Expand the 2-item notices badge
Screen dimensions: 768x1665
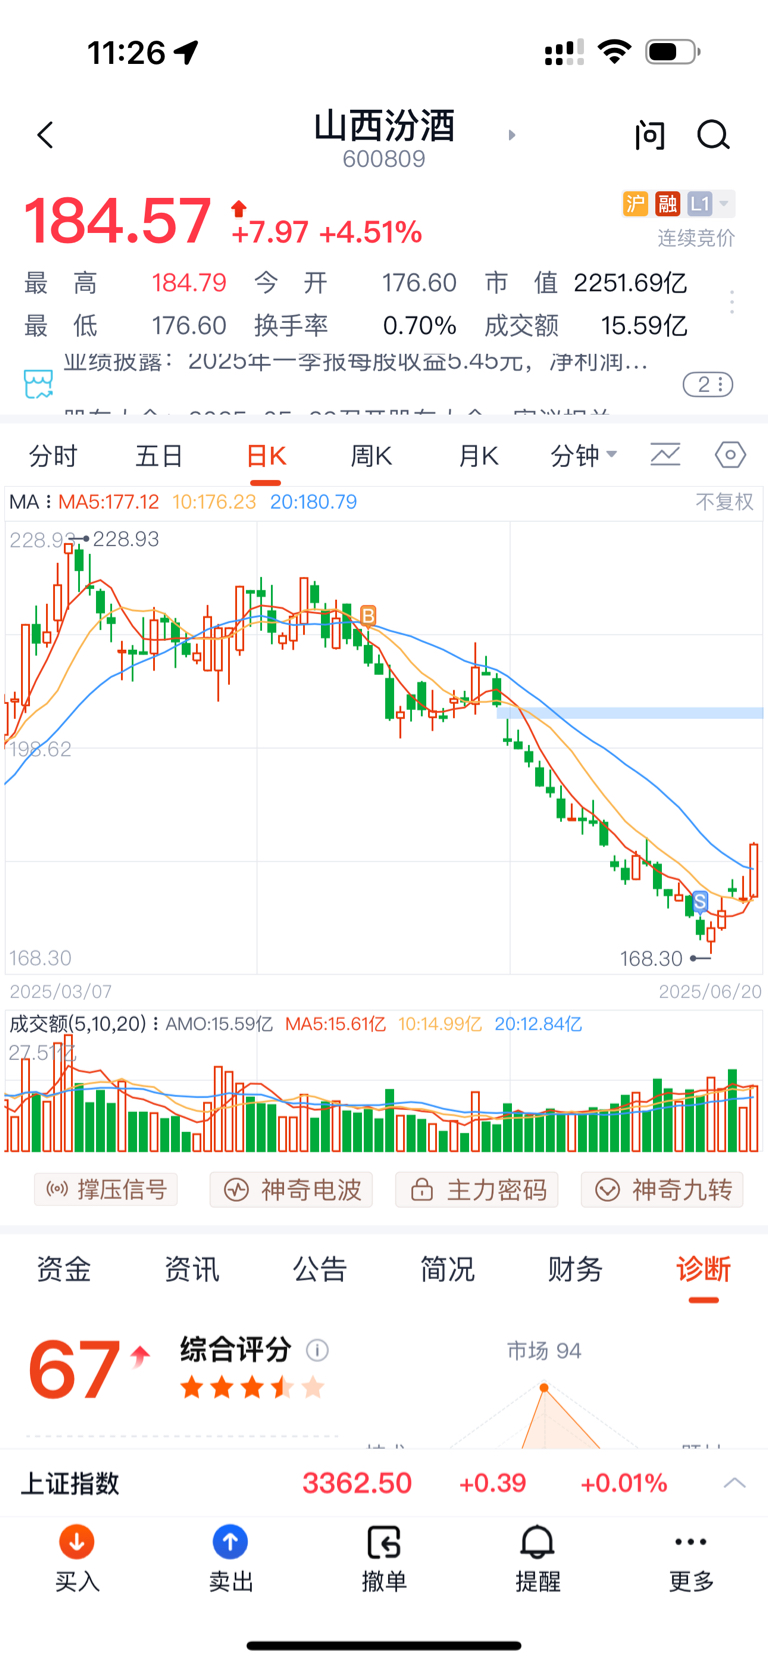click(708, 384)
